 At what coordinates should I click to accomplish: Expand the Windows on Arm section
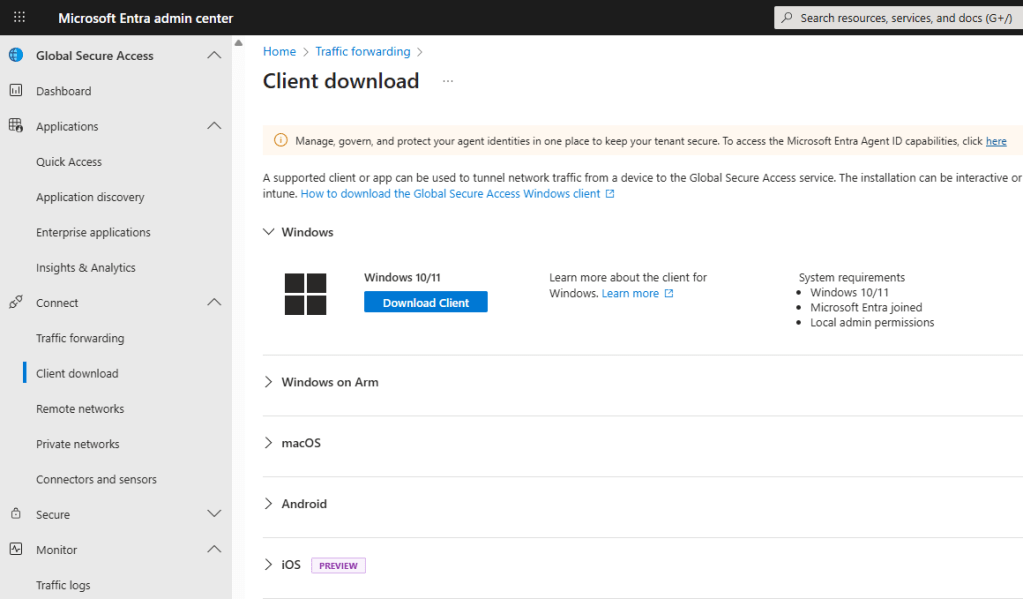point(268,382)
